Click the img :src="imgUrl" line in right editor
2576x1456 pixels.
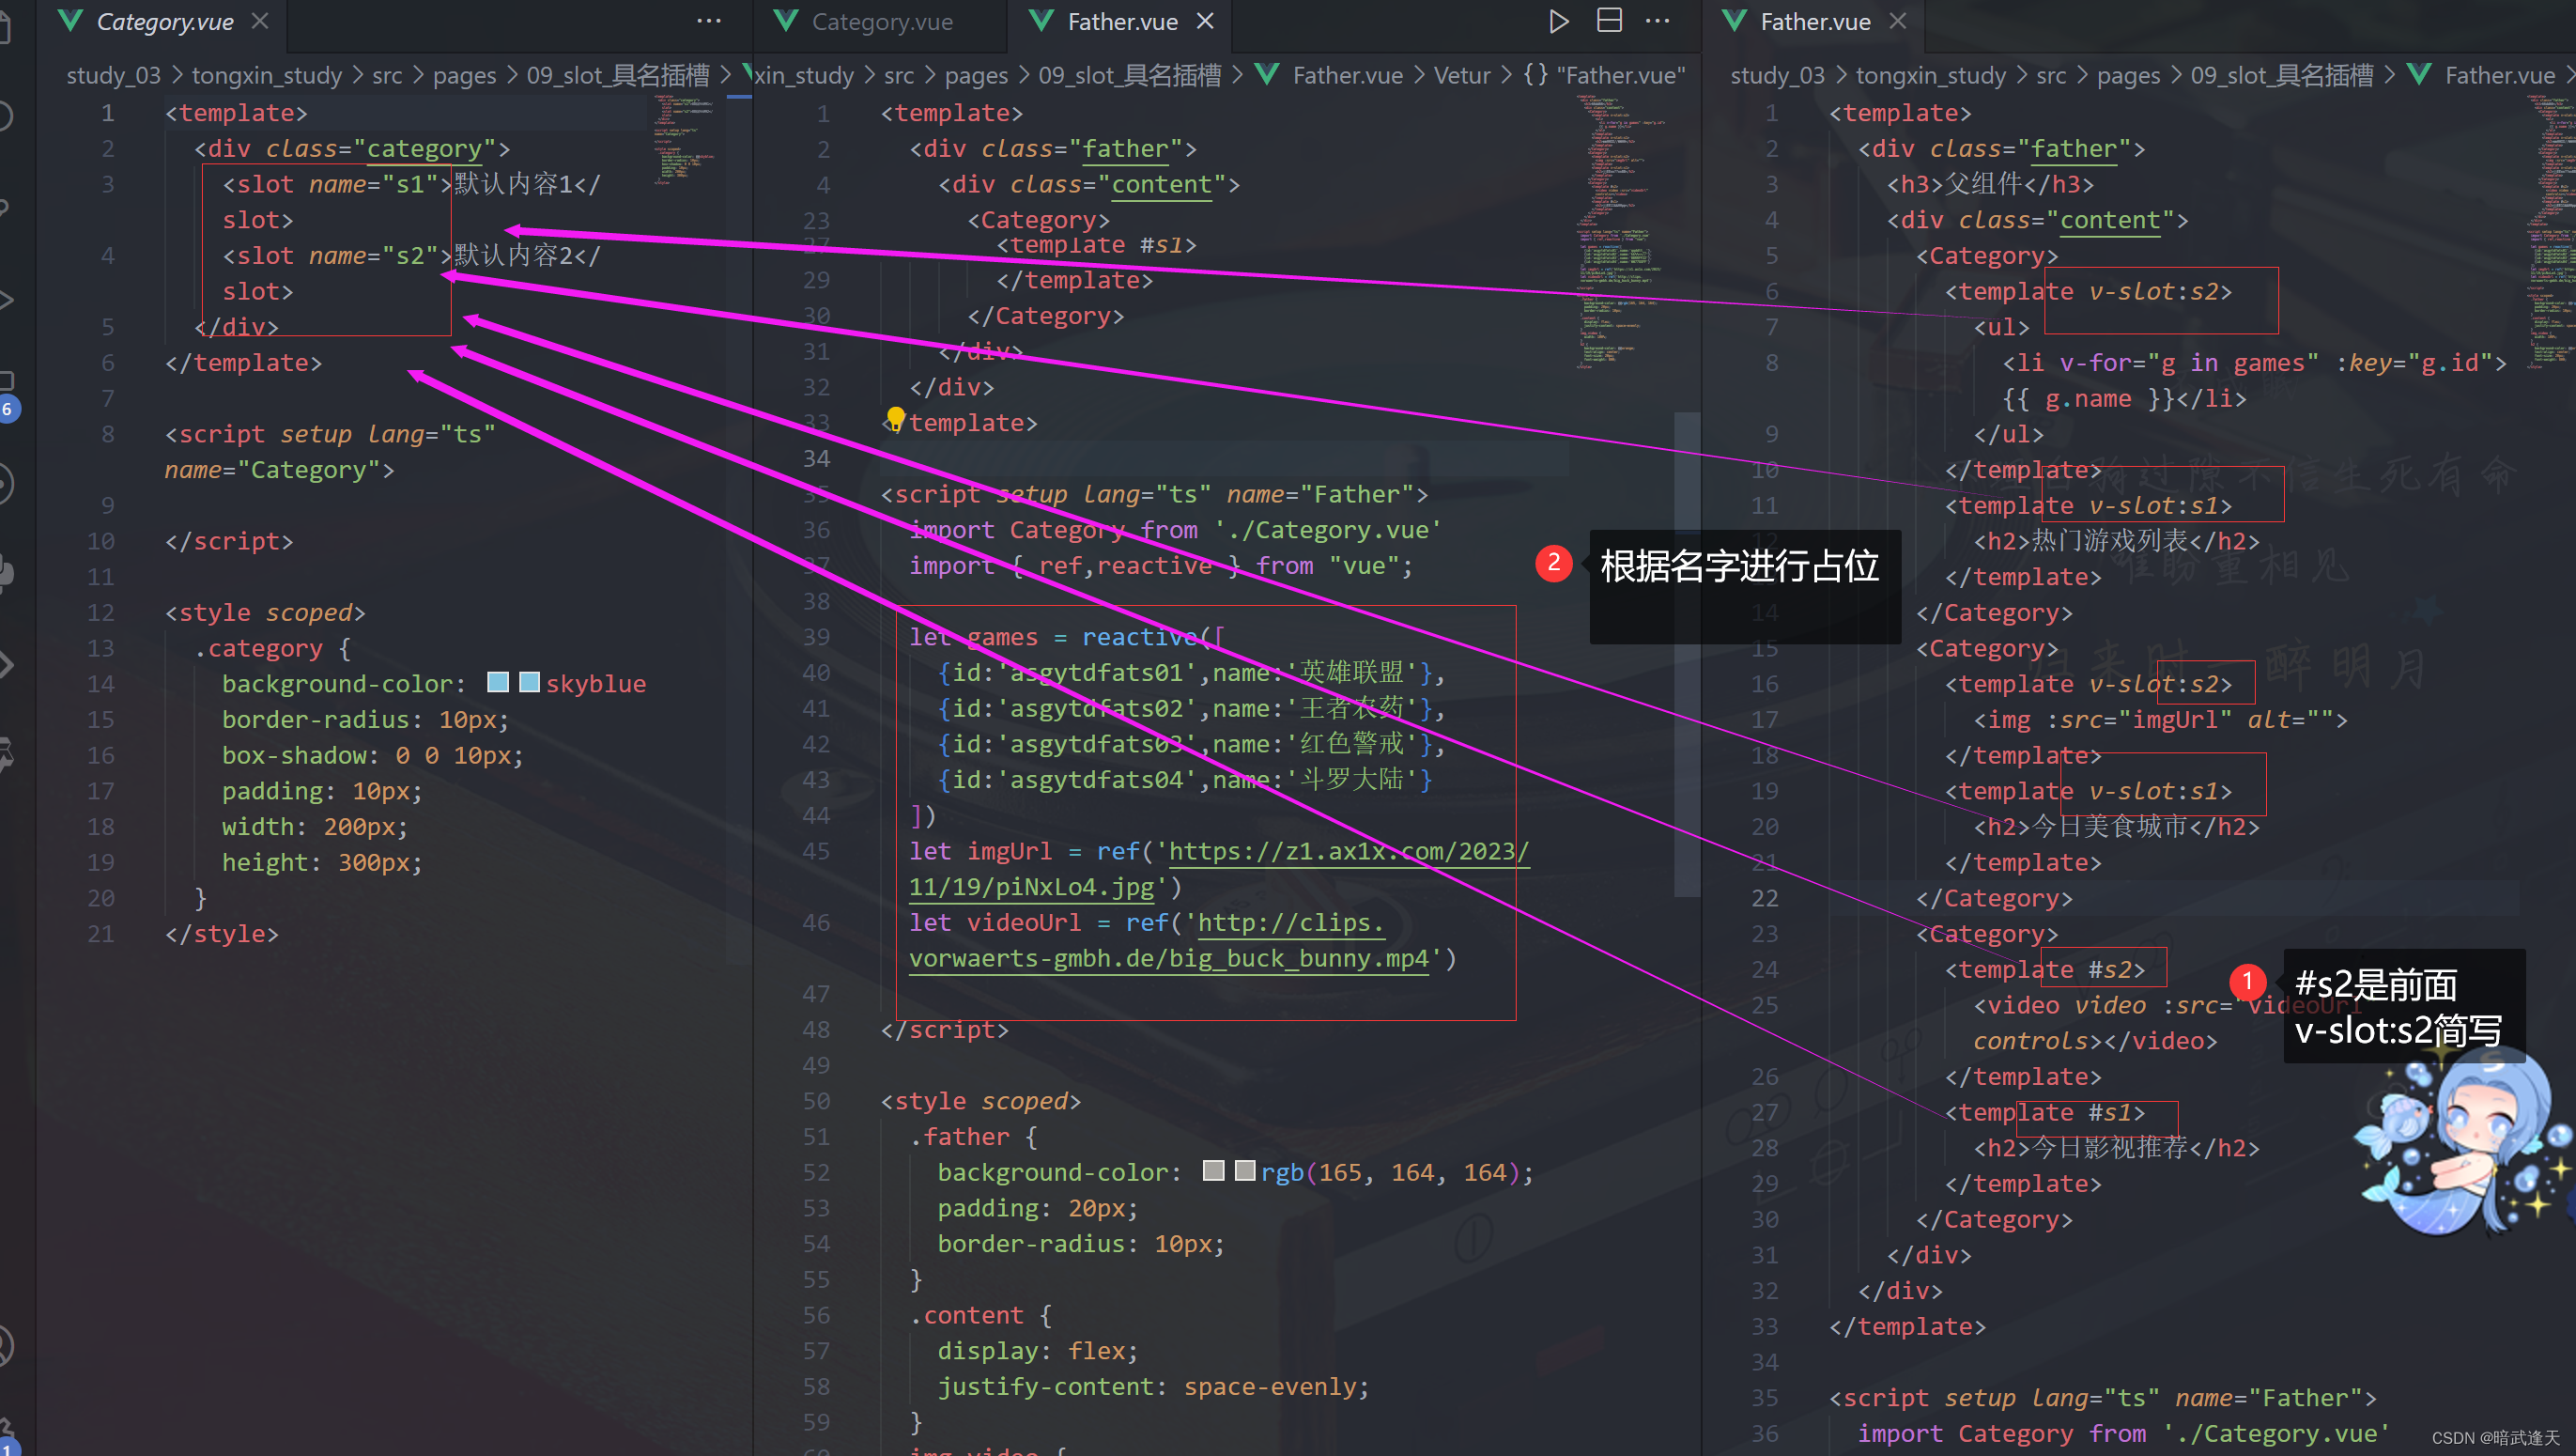2160,719
